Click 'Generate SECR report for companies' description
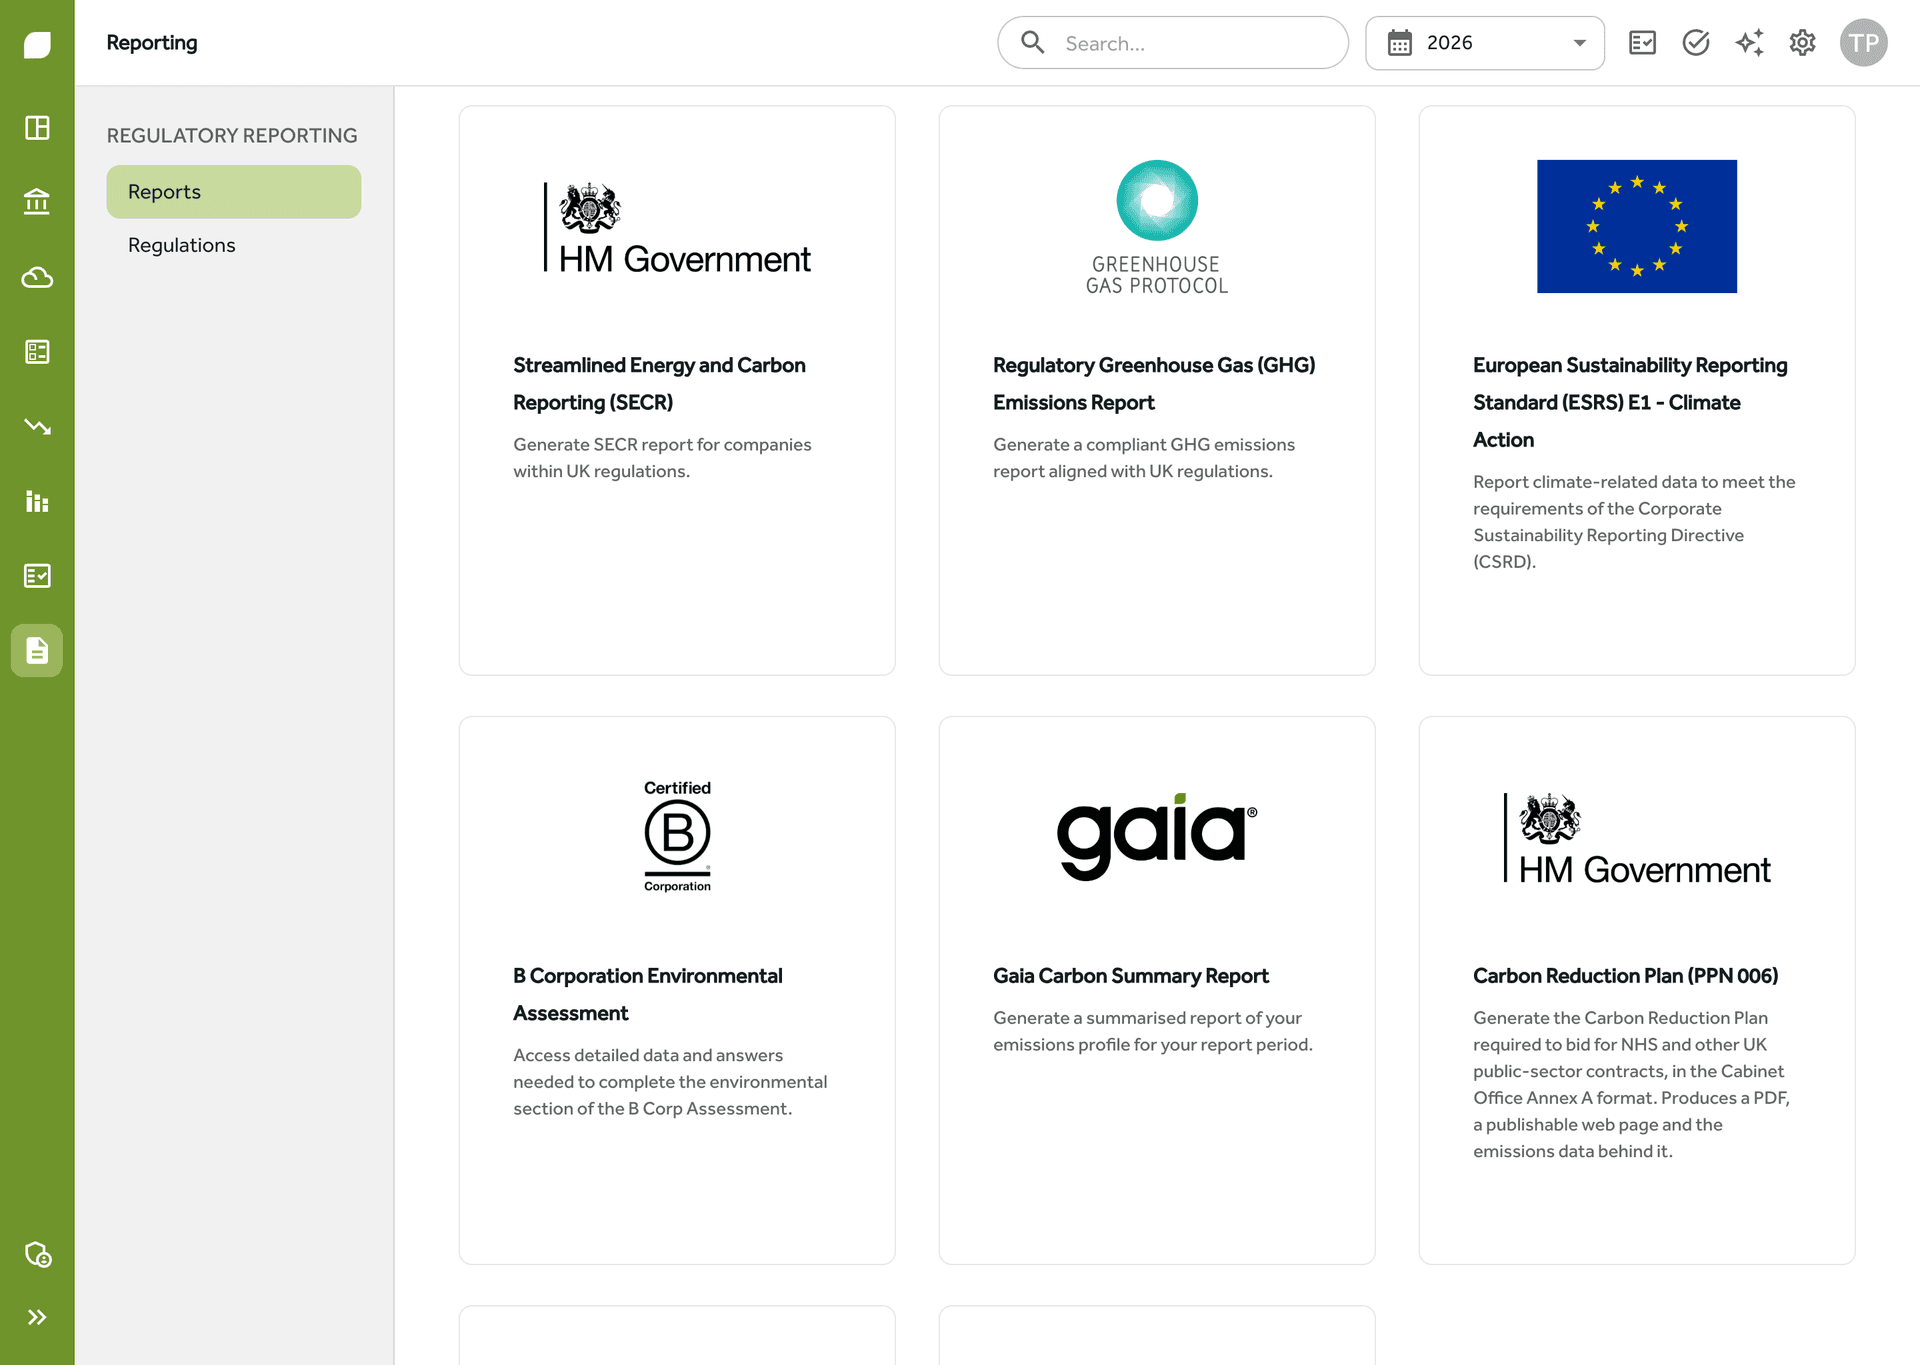 pyautogui.click(x=662, y=458)
